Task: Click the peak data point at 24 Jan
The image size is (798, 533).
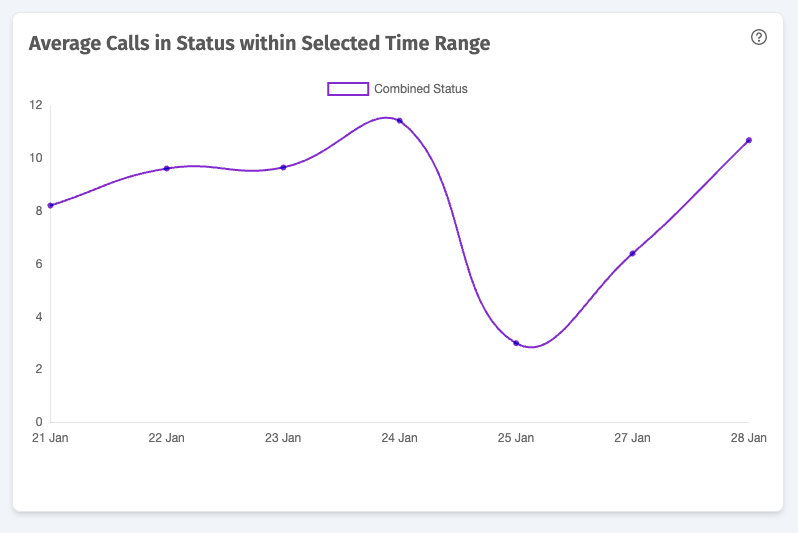Action: (x=400, y=121)
